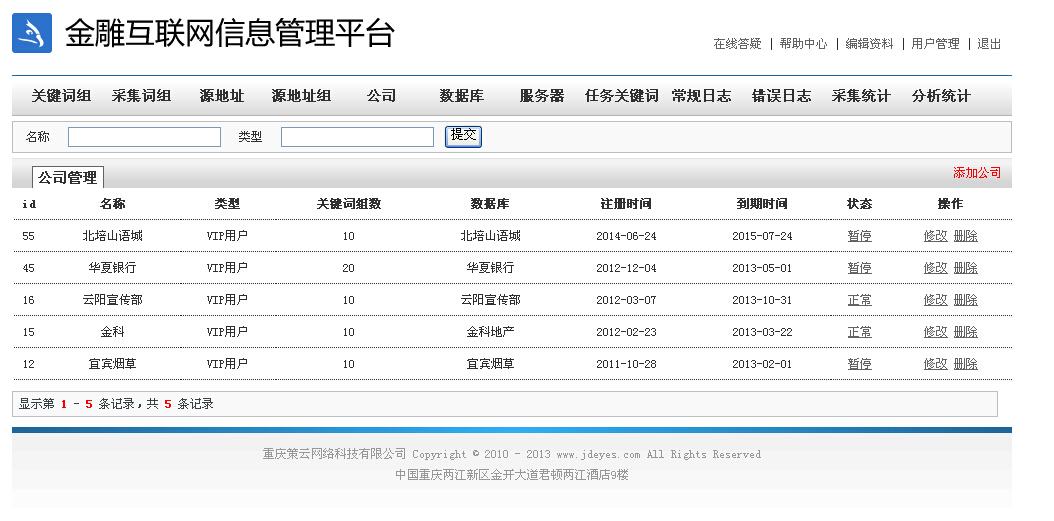Go to the 服务器 menu item

click(541, 96)
